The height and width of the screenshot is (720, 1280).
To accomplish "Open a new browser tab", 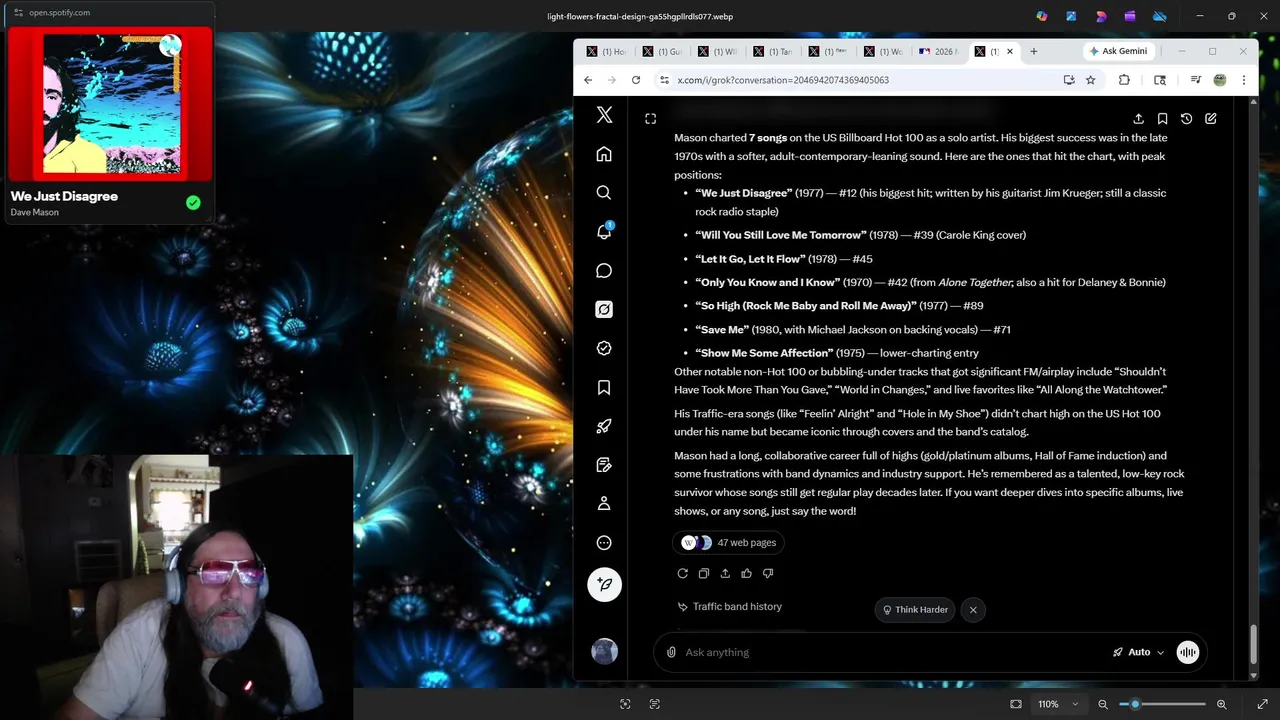I will (x=1033, y=51).
